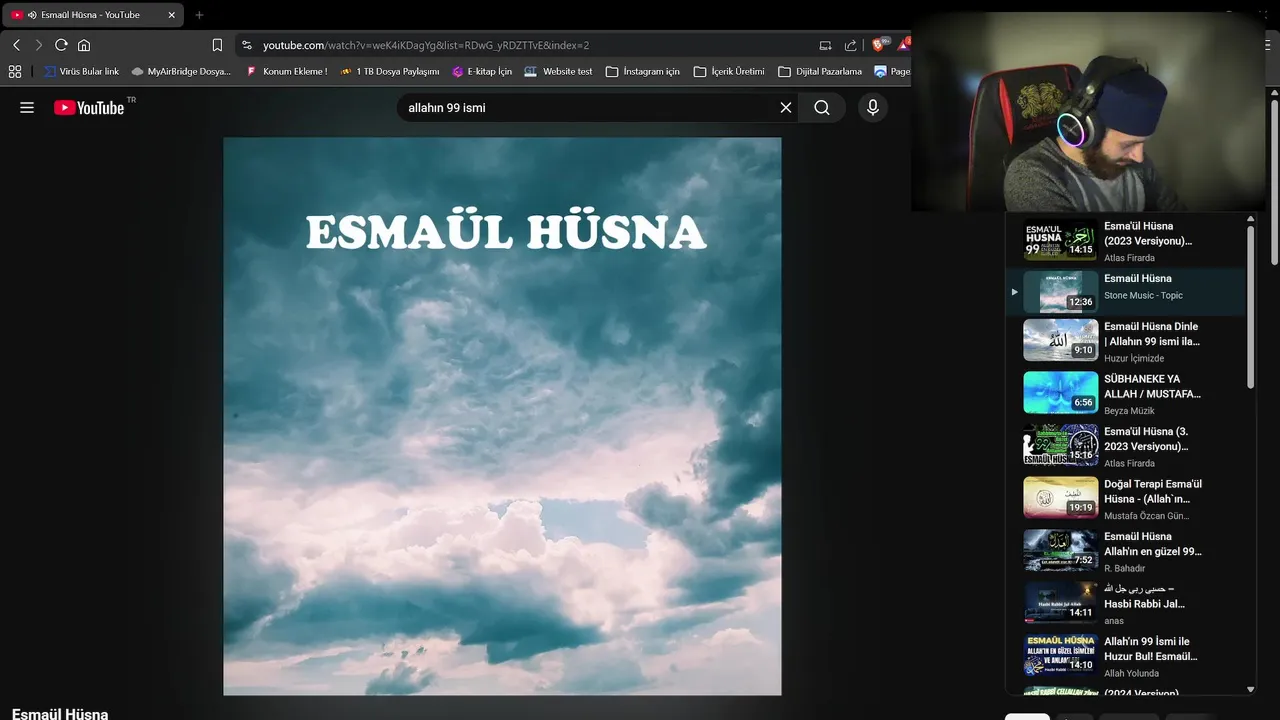The image size is (1280, 720).
Task: Open the 'MyAirBridge Dosya...' bookmark
Action: [x=181, y=71]
